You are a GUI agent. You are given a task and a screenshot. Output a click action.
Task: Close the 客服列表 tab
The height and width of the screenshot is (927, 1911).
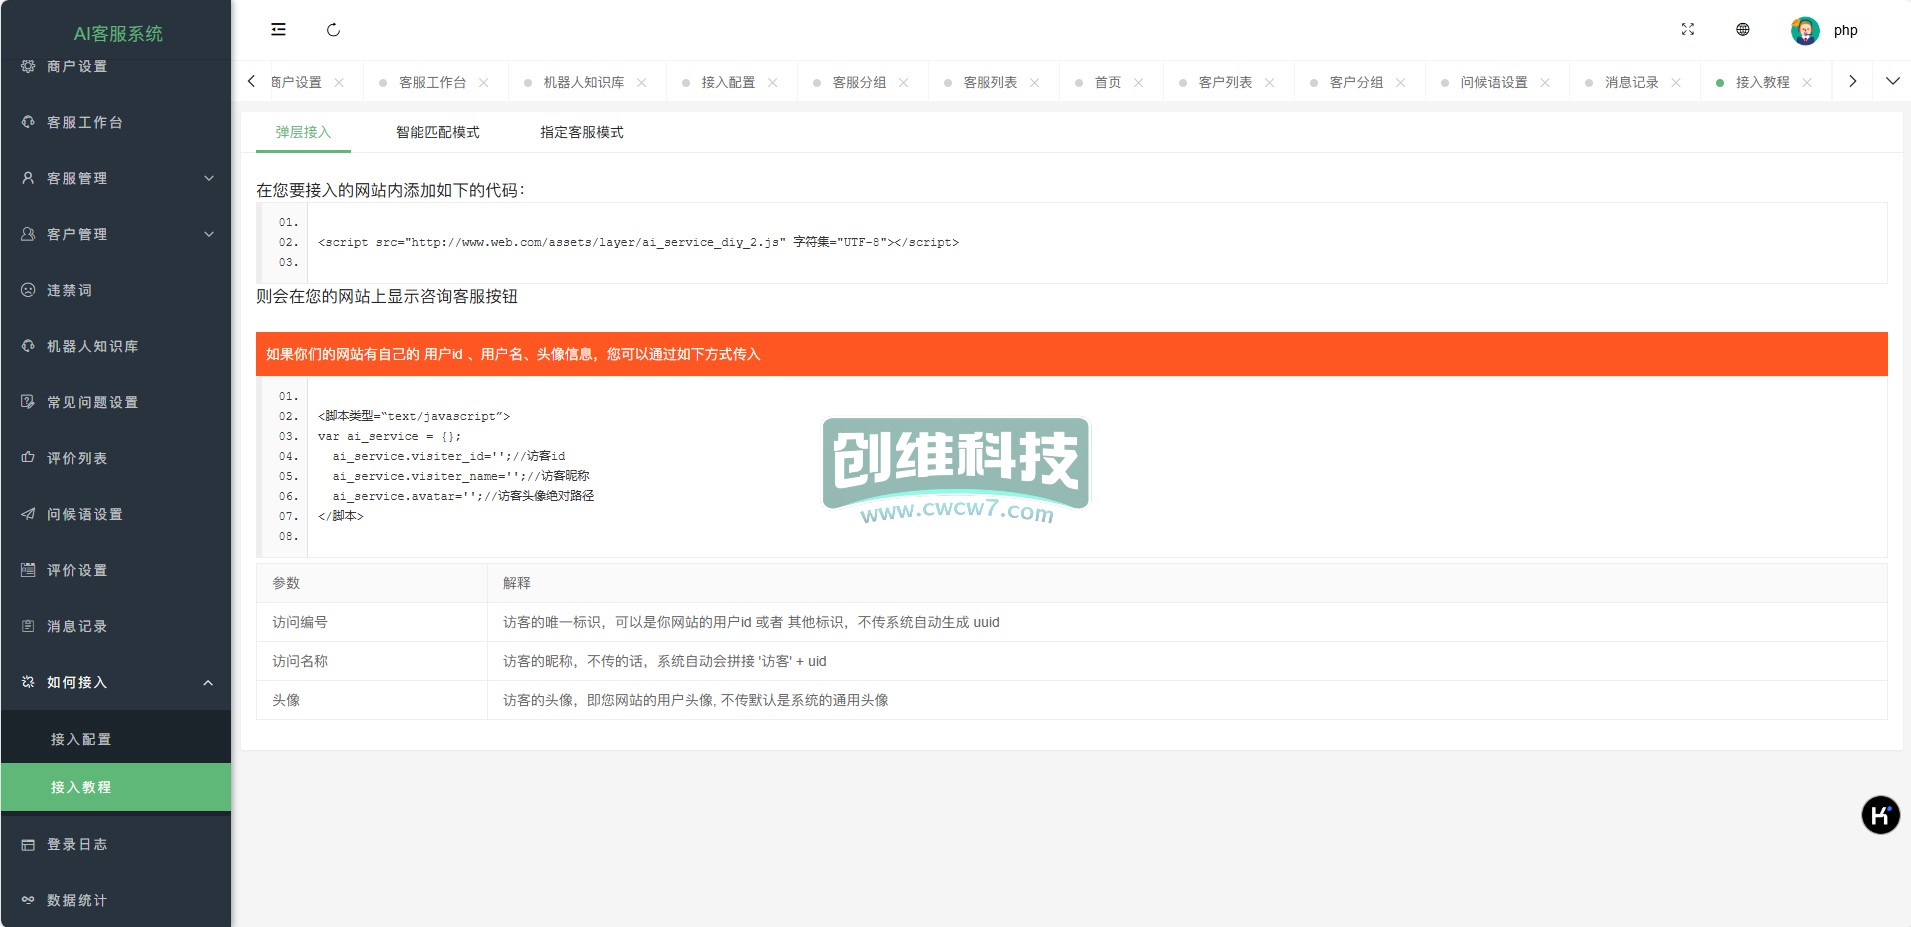click(1035, 82)
